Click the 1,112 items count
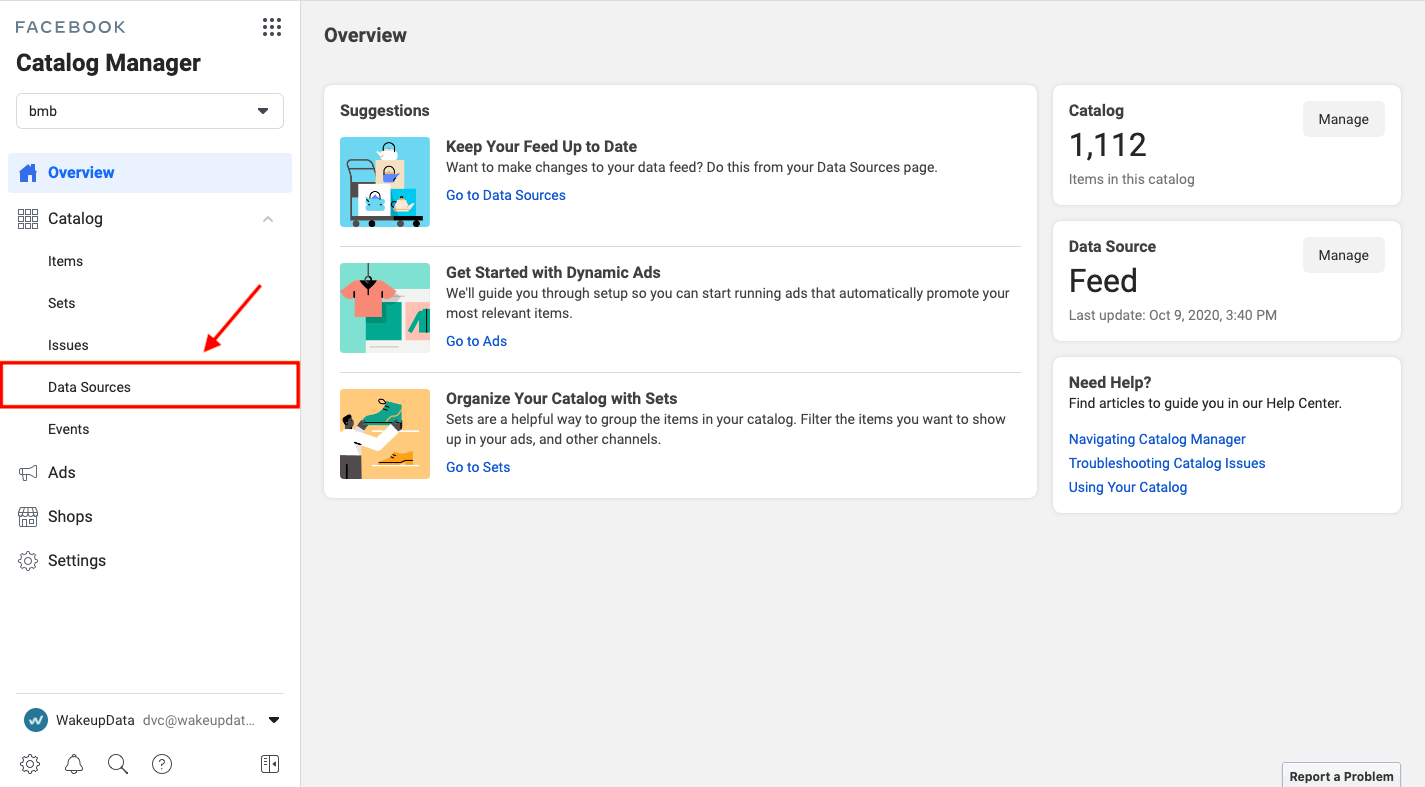 click(1108, 145)
